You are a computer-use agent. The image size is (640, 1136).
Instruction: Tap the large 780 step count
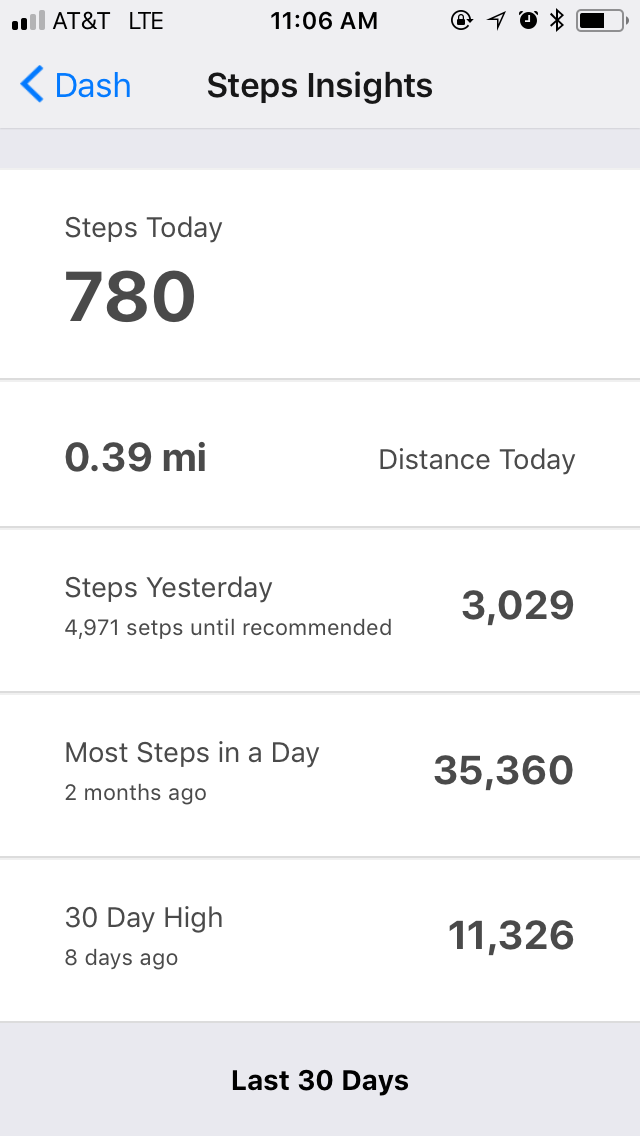(130, 297)
